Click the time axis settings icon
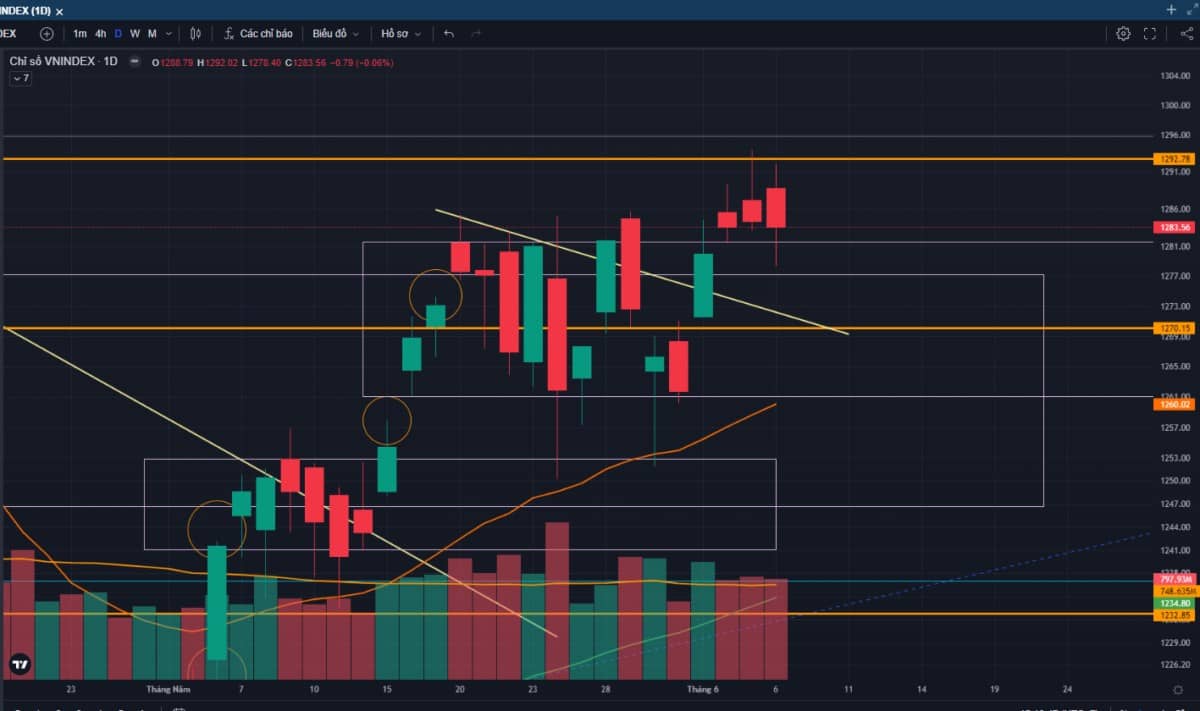The image size is (1200, 711). click(1178, 689)
